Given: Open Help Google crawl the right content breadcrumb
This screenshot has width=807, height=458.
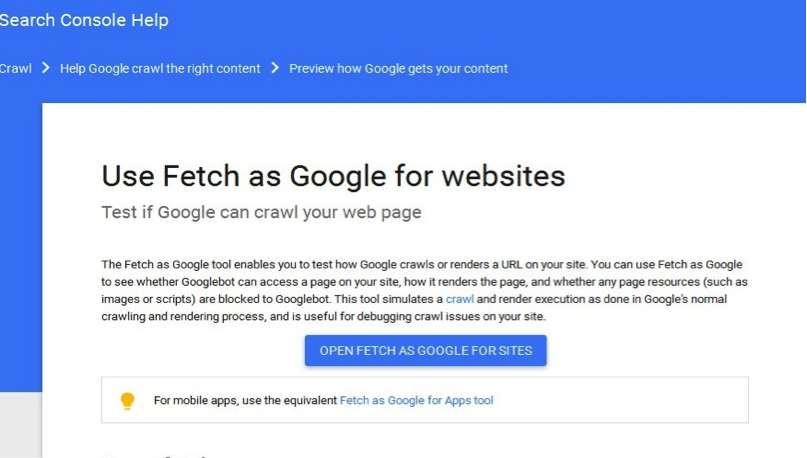Looking at the screenshot, I should (160, 68).
